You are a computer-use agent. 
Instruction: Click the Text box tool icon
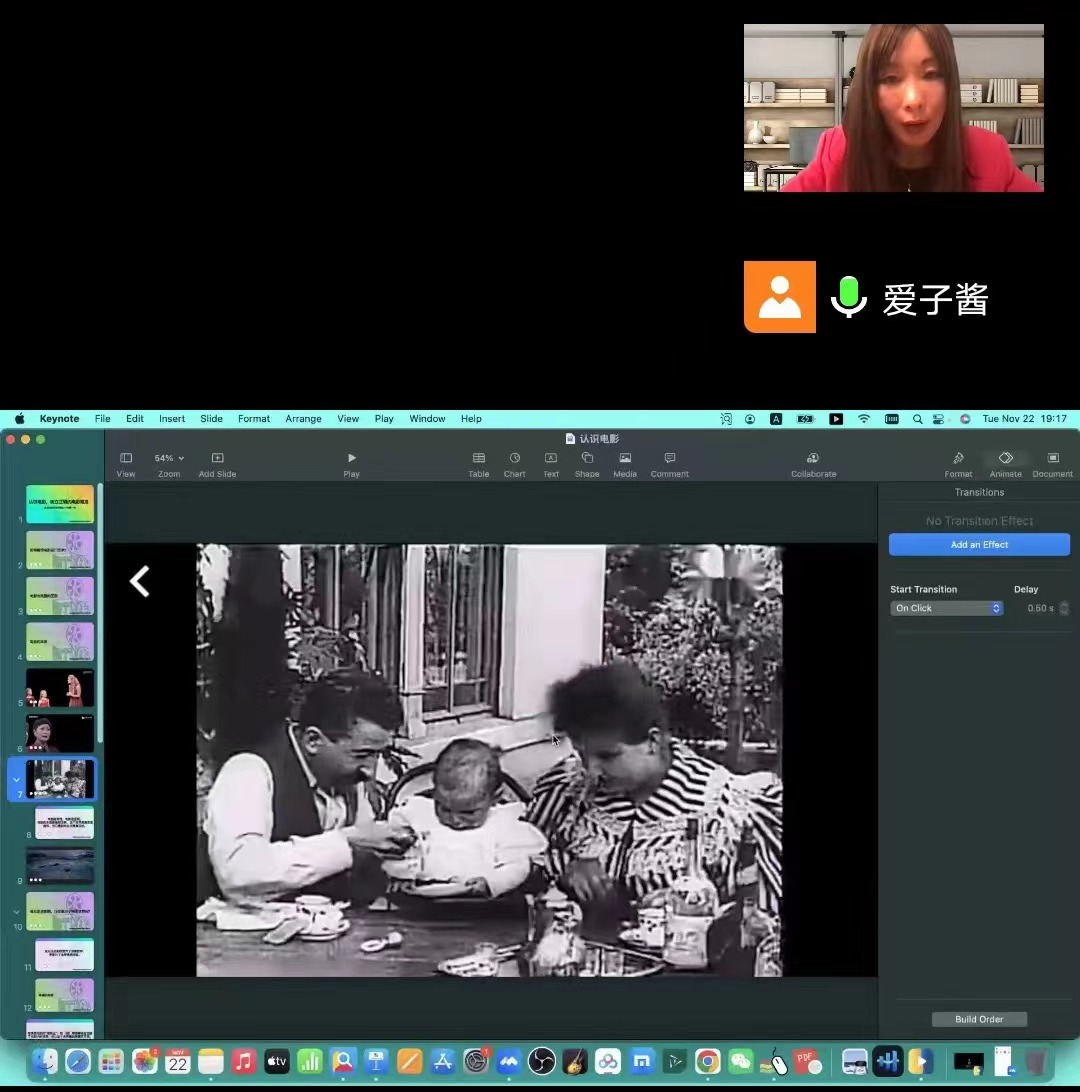[x=550, y=459]
